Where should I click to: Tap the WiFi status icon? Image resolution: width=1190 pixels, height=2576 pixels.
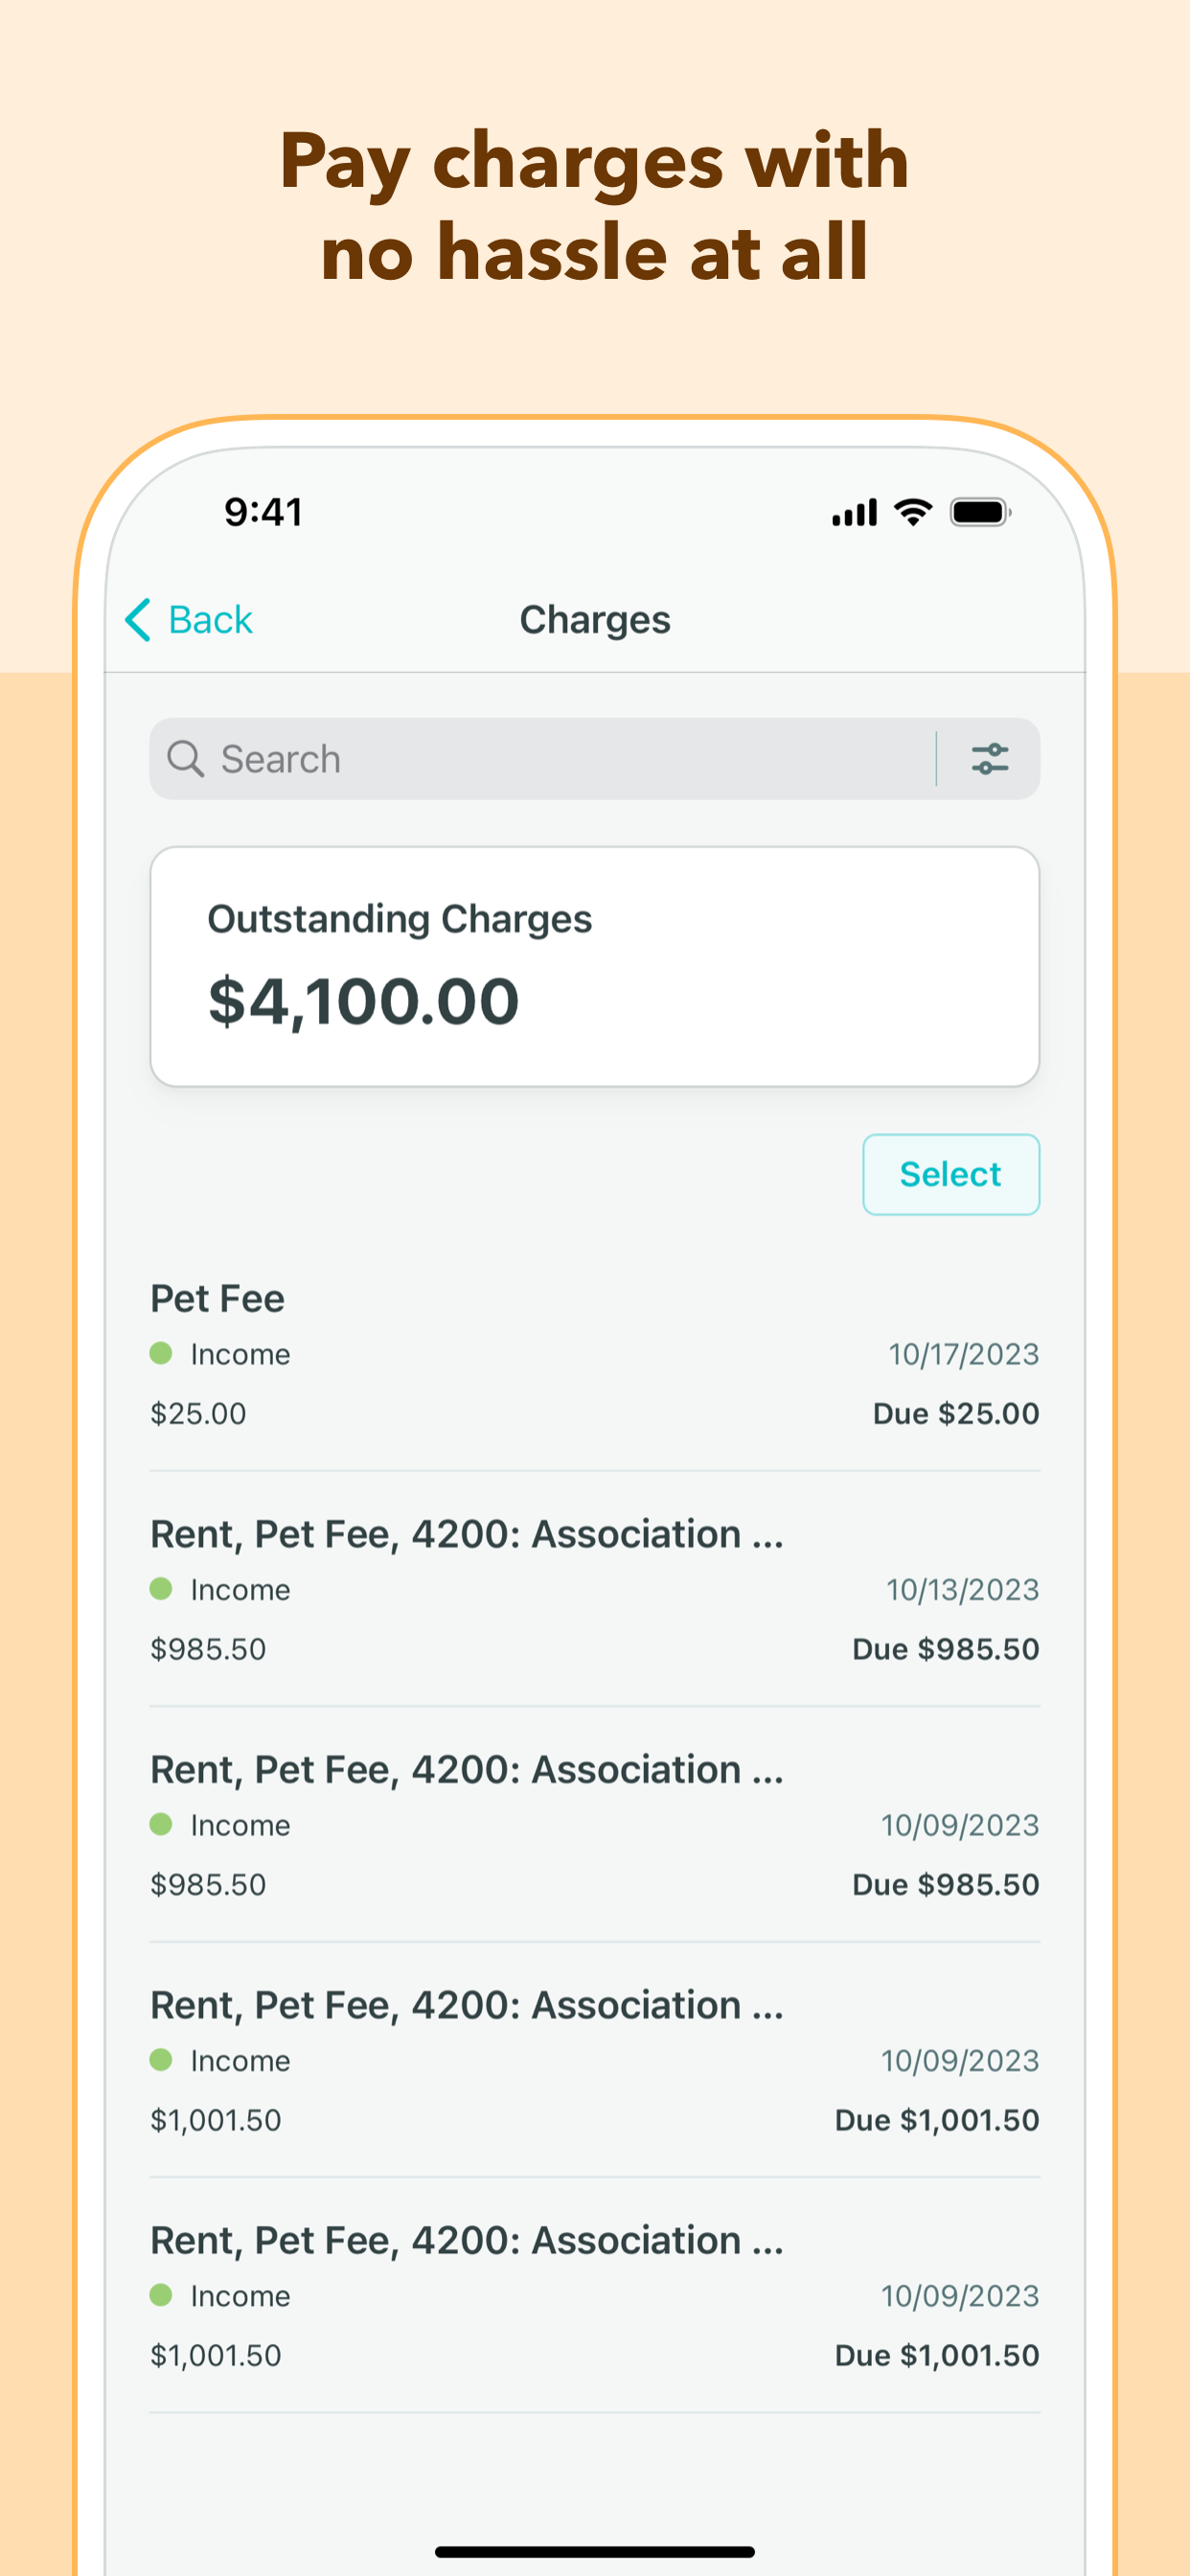point(912,512)
